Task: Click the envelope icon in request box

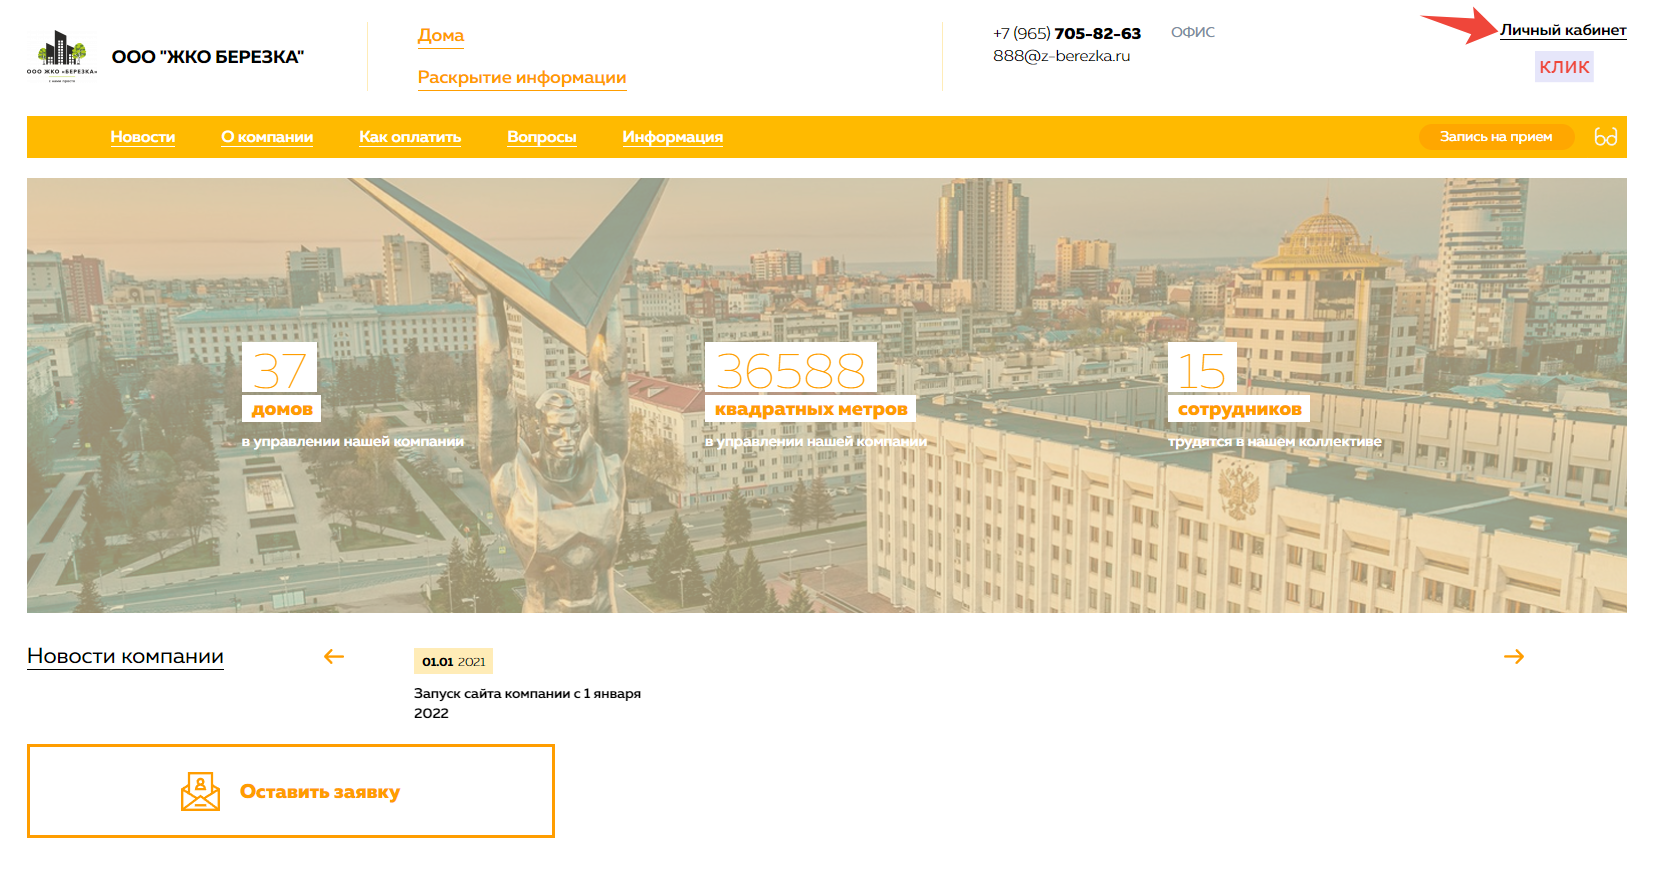Action: tap(200, 791)
